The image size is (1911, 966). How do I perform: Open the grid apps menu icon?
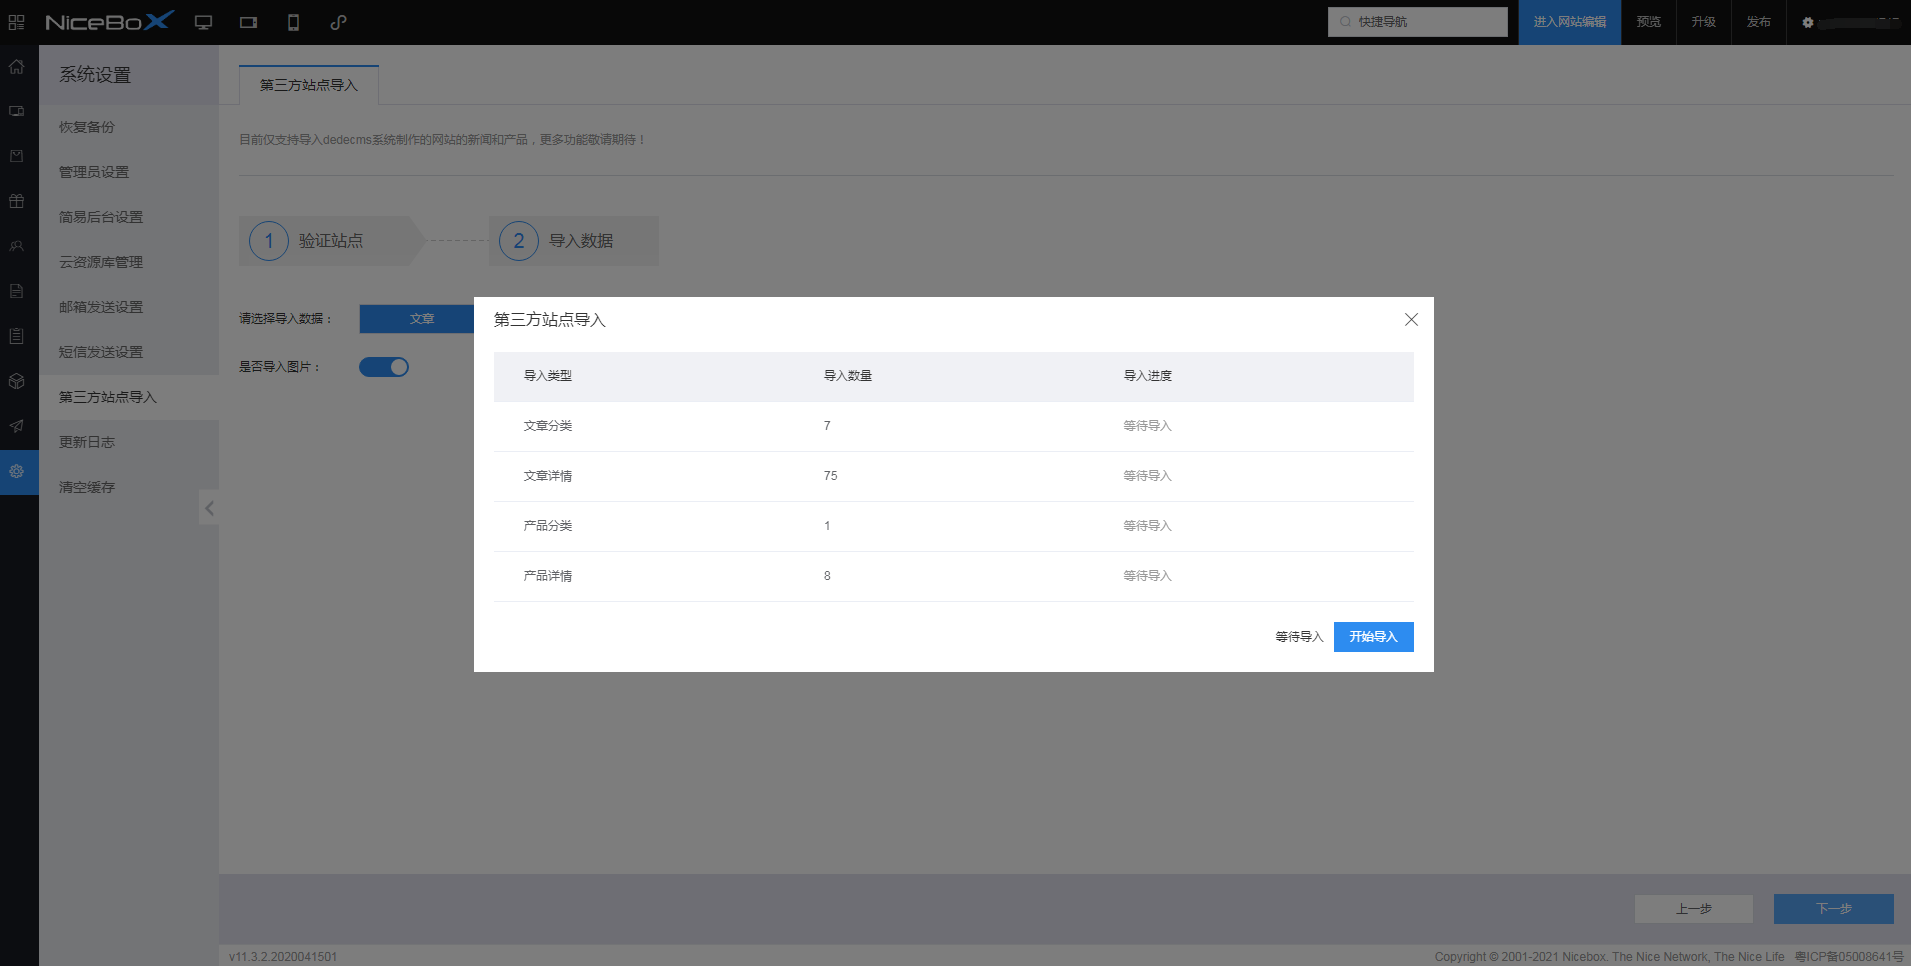click(x=16, y=22)
